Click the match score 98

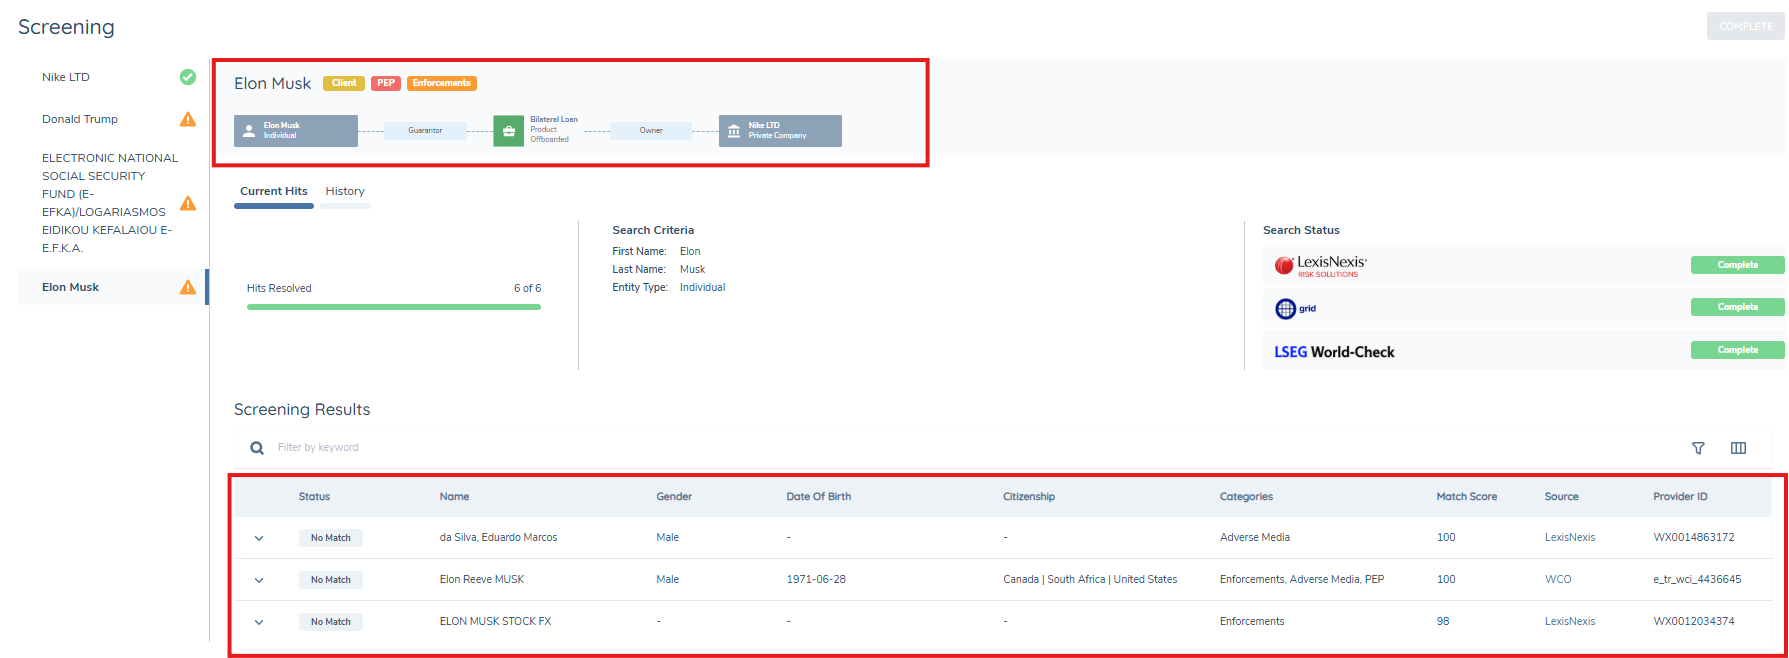[x=1443, y=622]
